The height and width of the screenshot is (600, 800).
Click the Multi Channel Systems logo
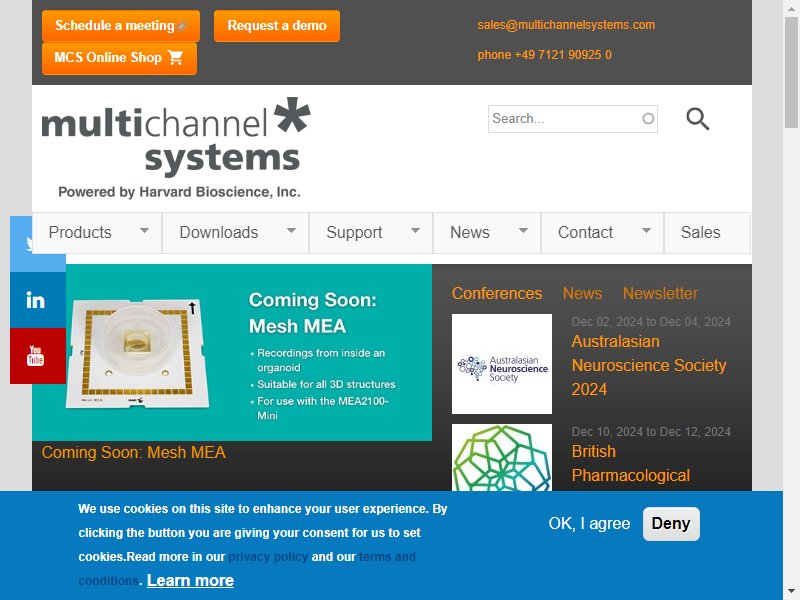tap(176, 147)
